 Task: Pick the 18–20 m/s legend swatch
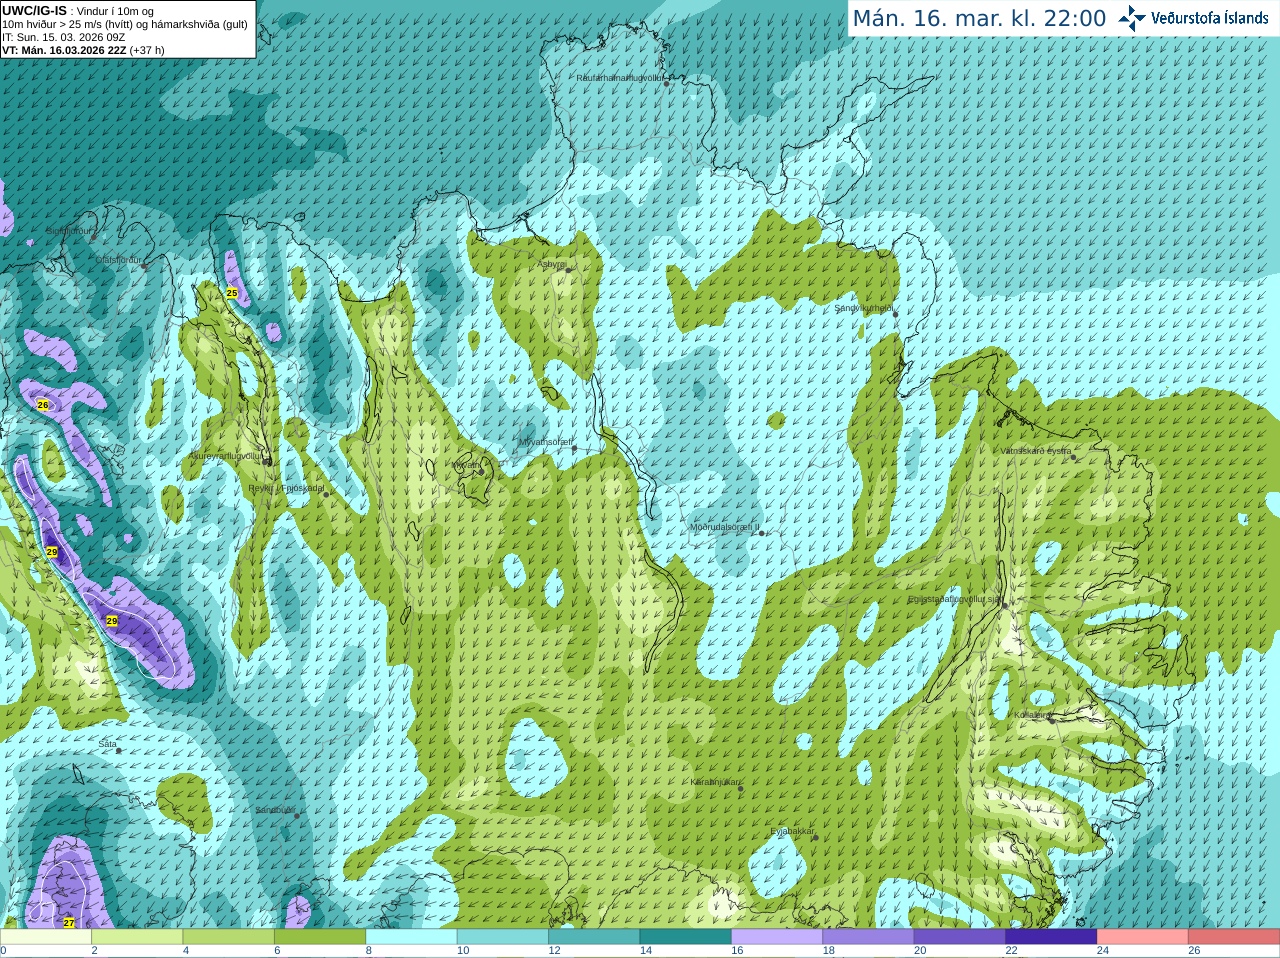click(x=868, y=937)
